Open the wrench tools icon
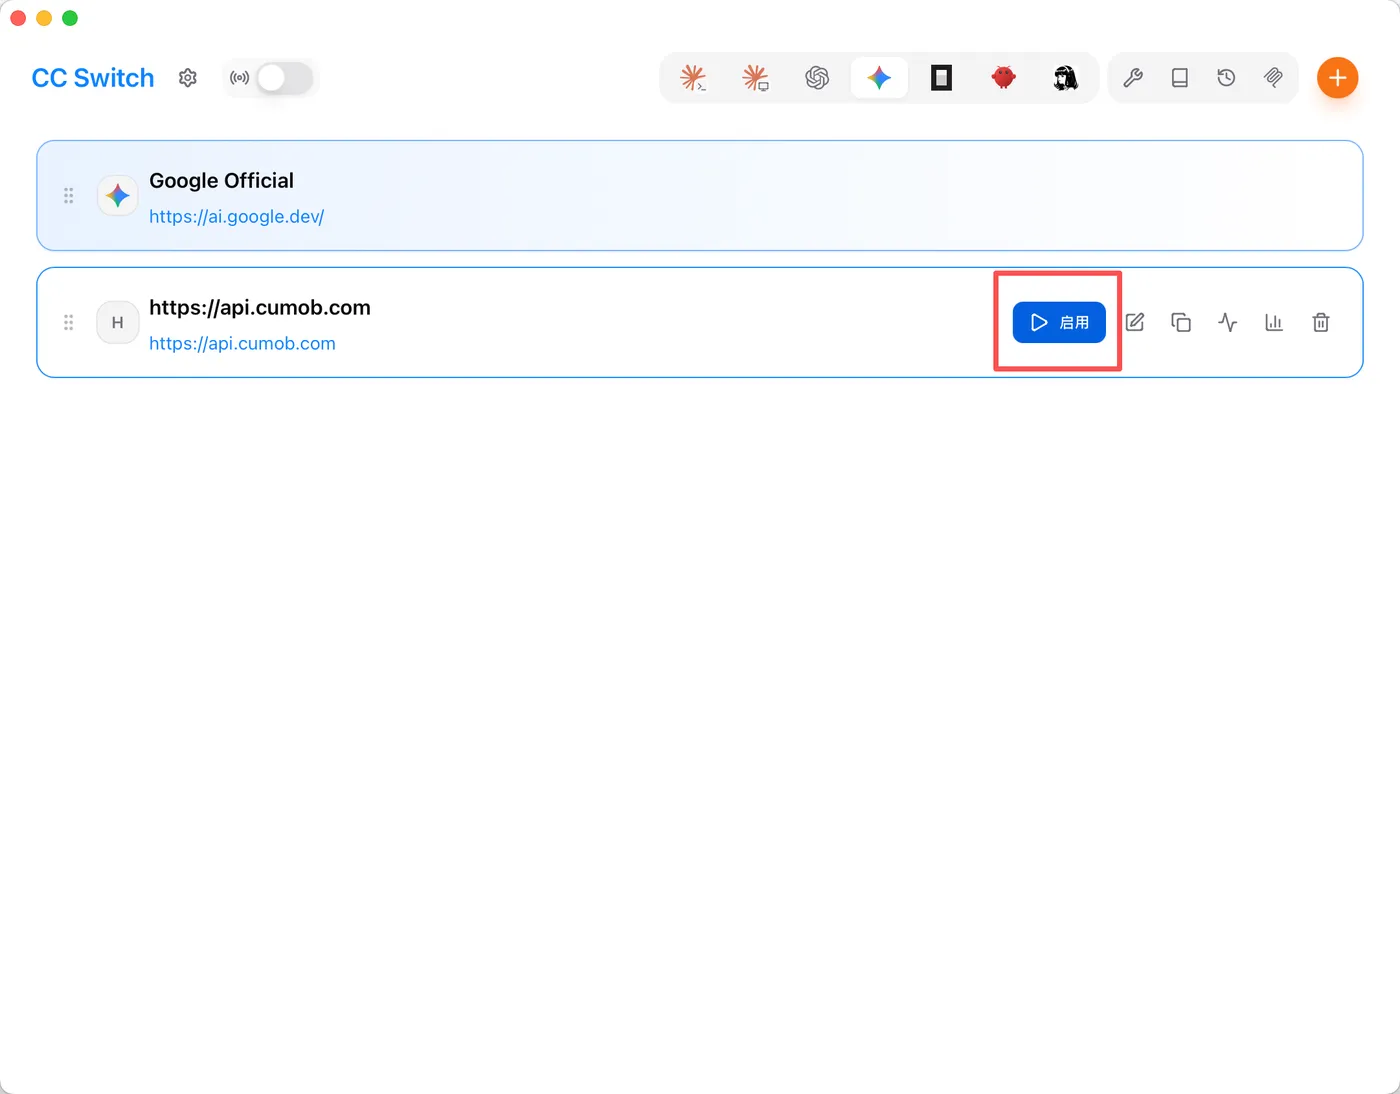 [x=1133, y=78]
